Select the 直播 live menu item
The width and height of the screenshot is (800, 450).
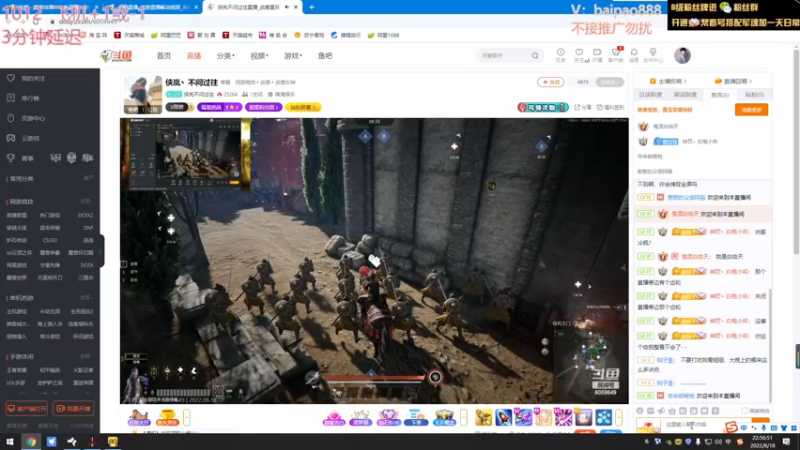[x=194, y=56]
